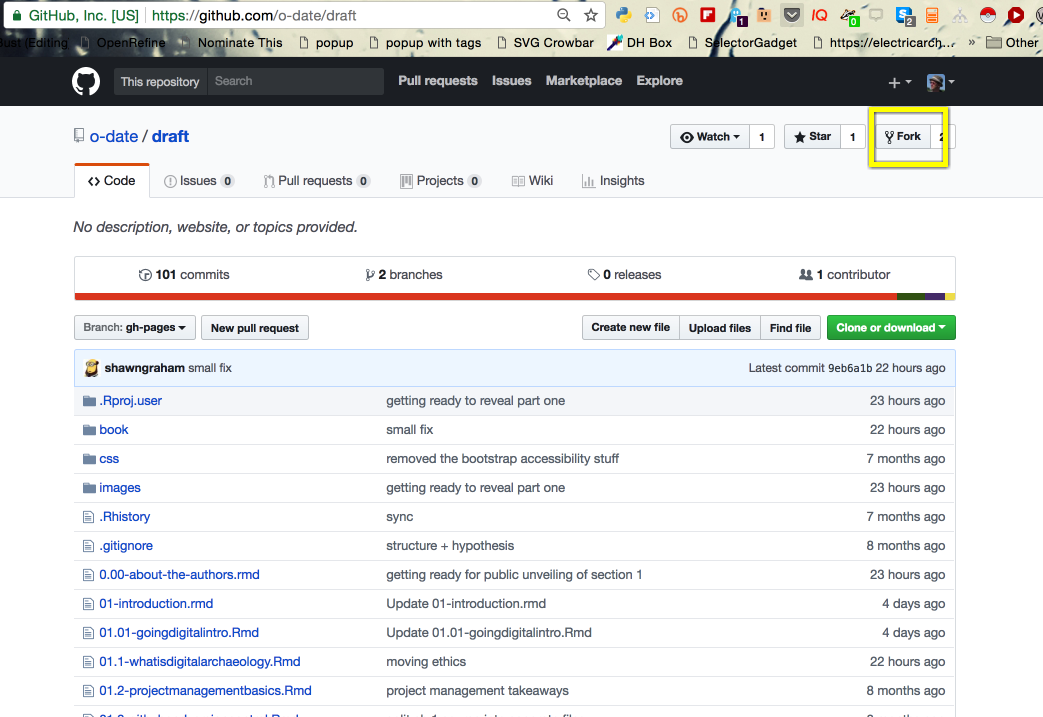Image resolution: width=1043 pixels, height=717 pixels.
Task: Open 01-introduction.rmd file
Action: pyautogui.click(x=156, y=604)
